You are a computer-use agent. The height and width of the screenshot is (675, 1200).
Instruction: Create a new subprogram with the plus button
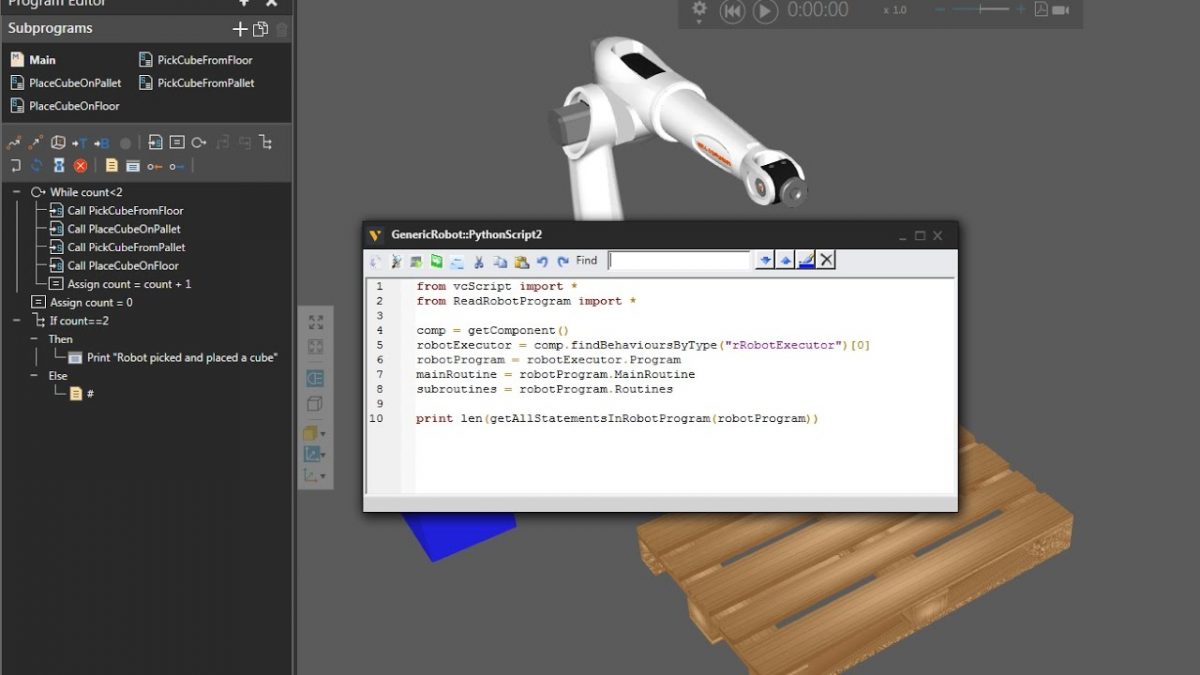coord(240,28)
